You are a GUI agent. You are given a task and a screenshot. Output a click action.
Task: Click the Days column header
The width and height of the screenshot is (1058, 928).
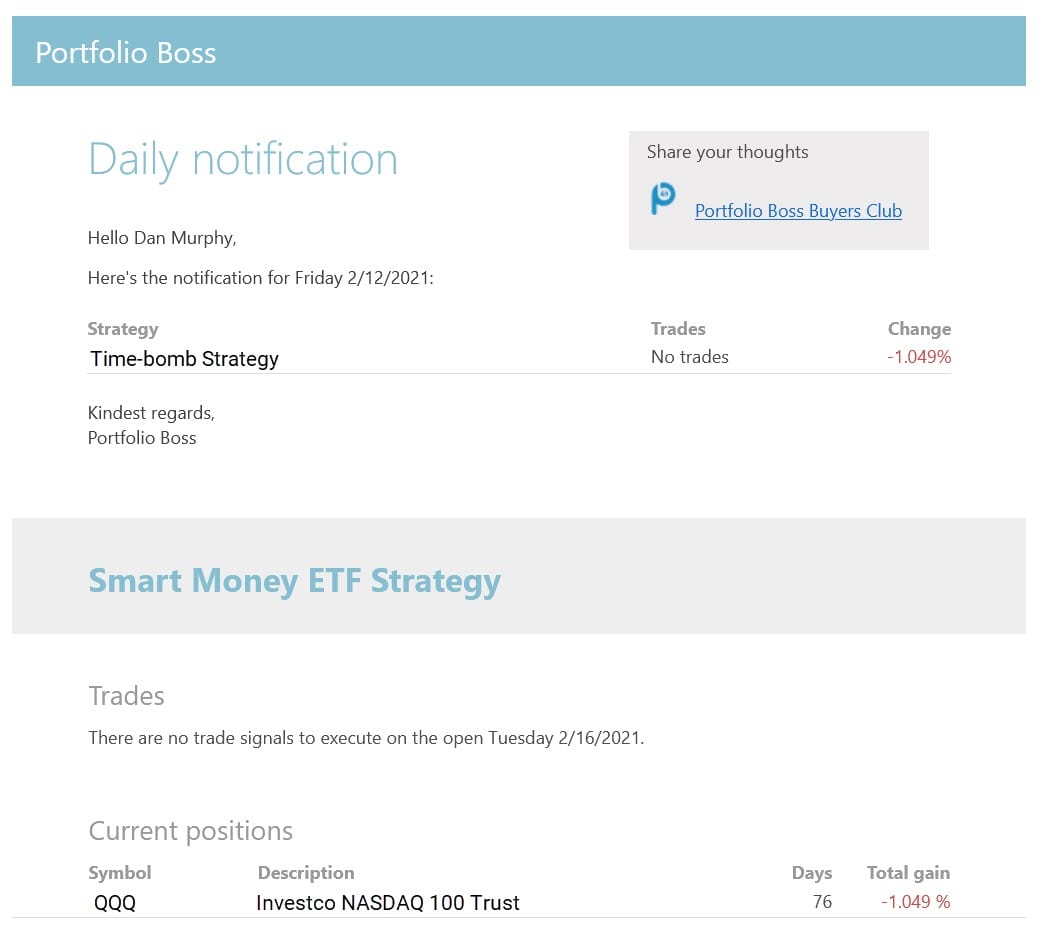pos(812,872)
